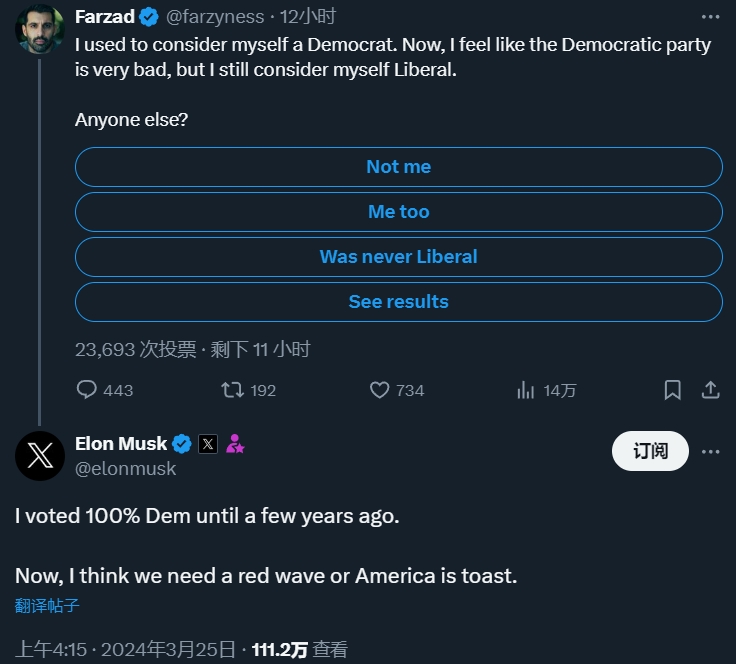The width and height of the screenshot is (736, 664).
Task: Click Farzad's blue verified checkmark
Action: (149, 16)
